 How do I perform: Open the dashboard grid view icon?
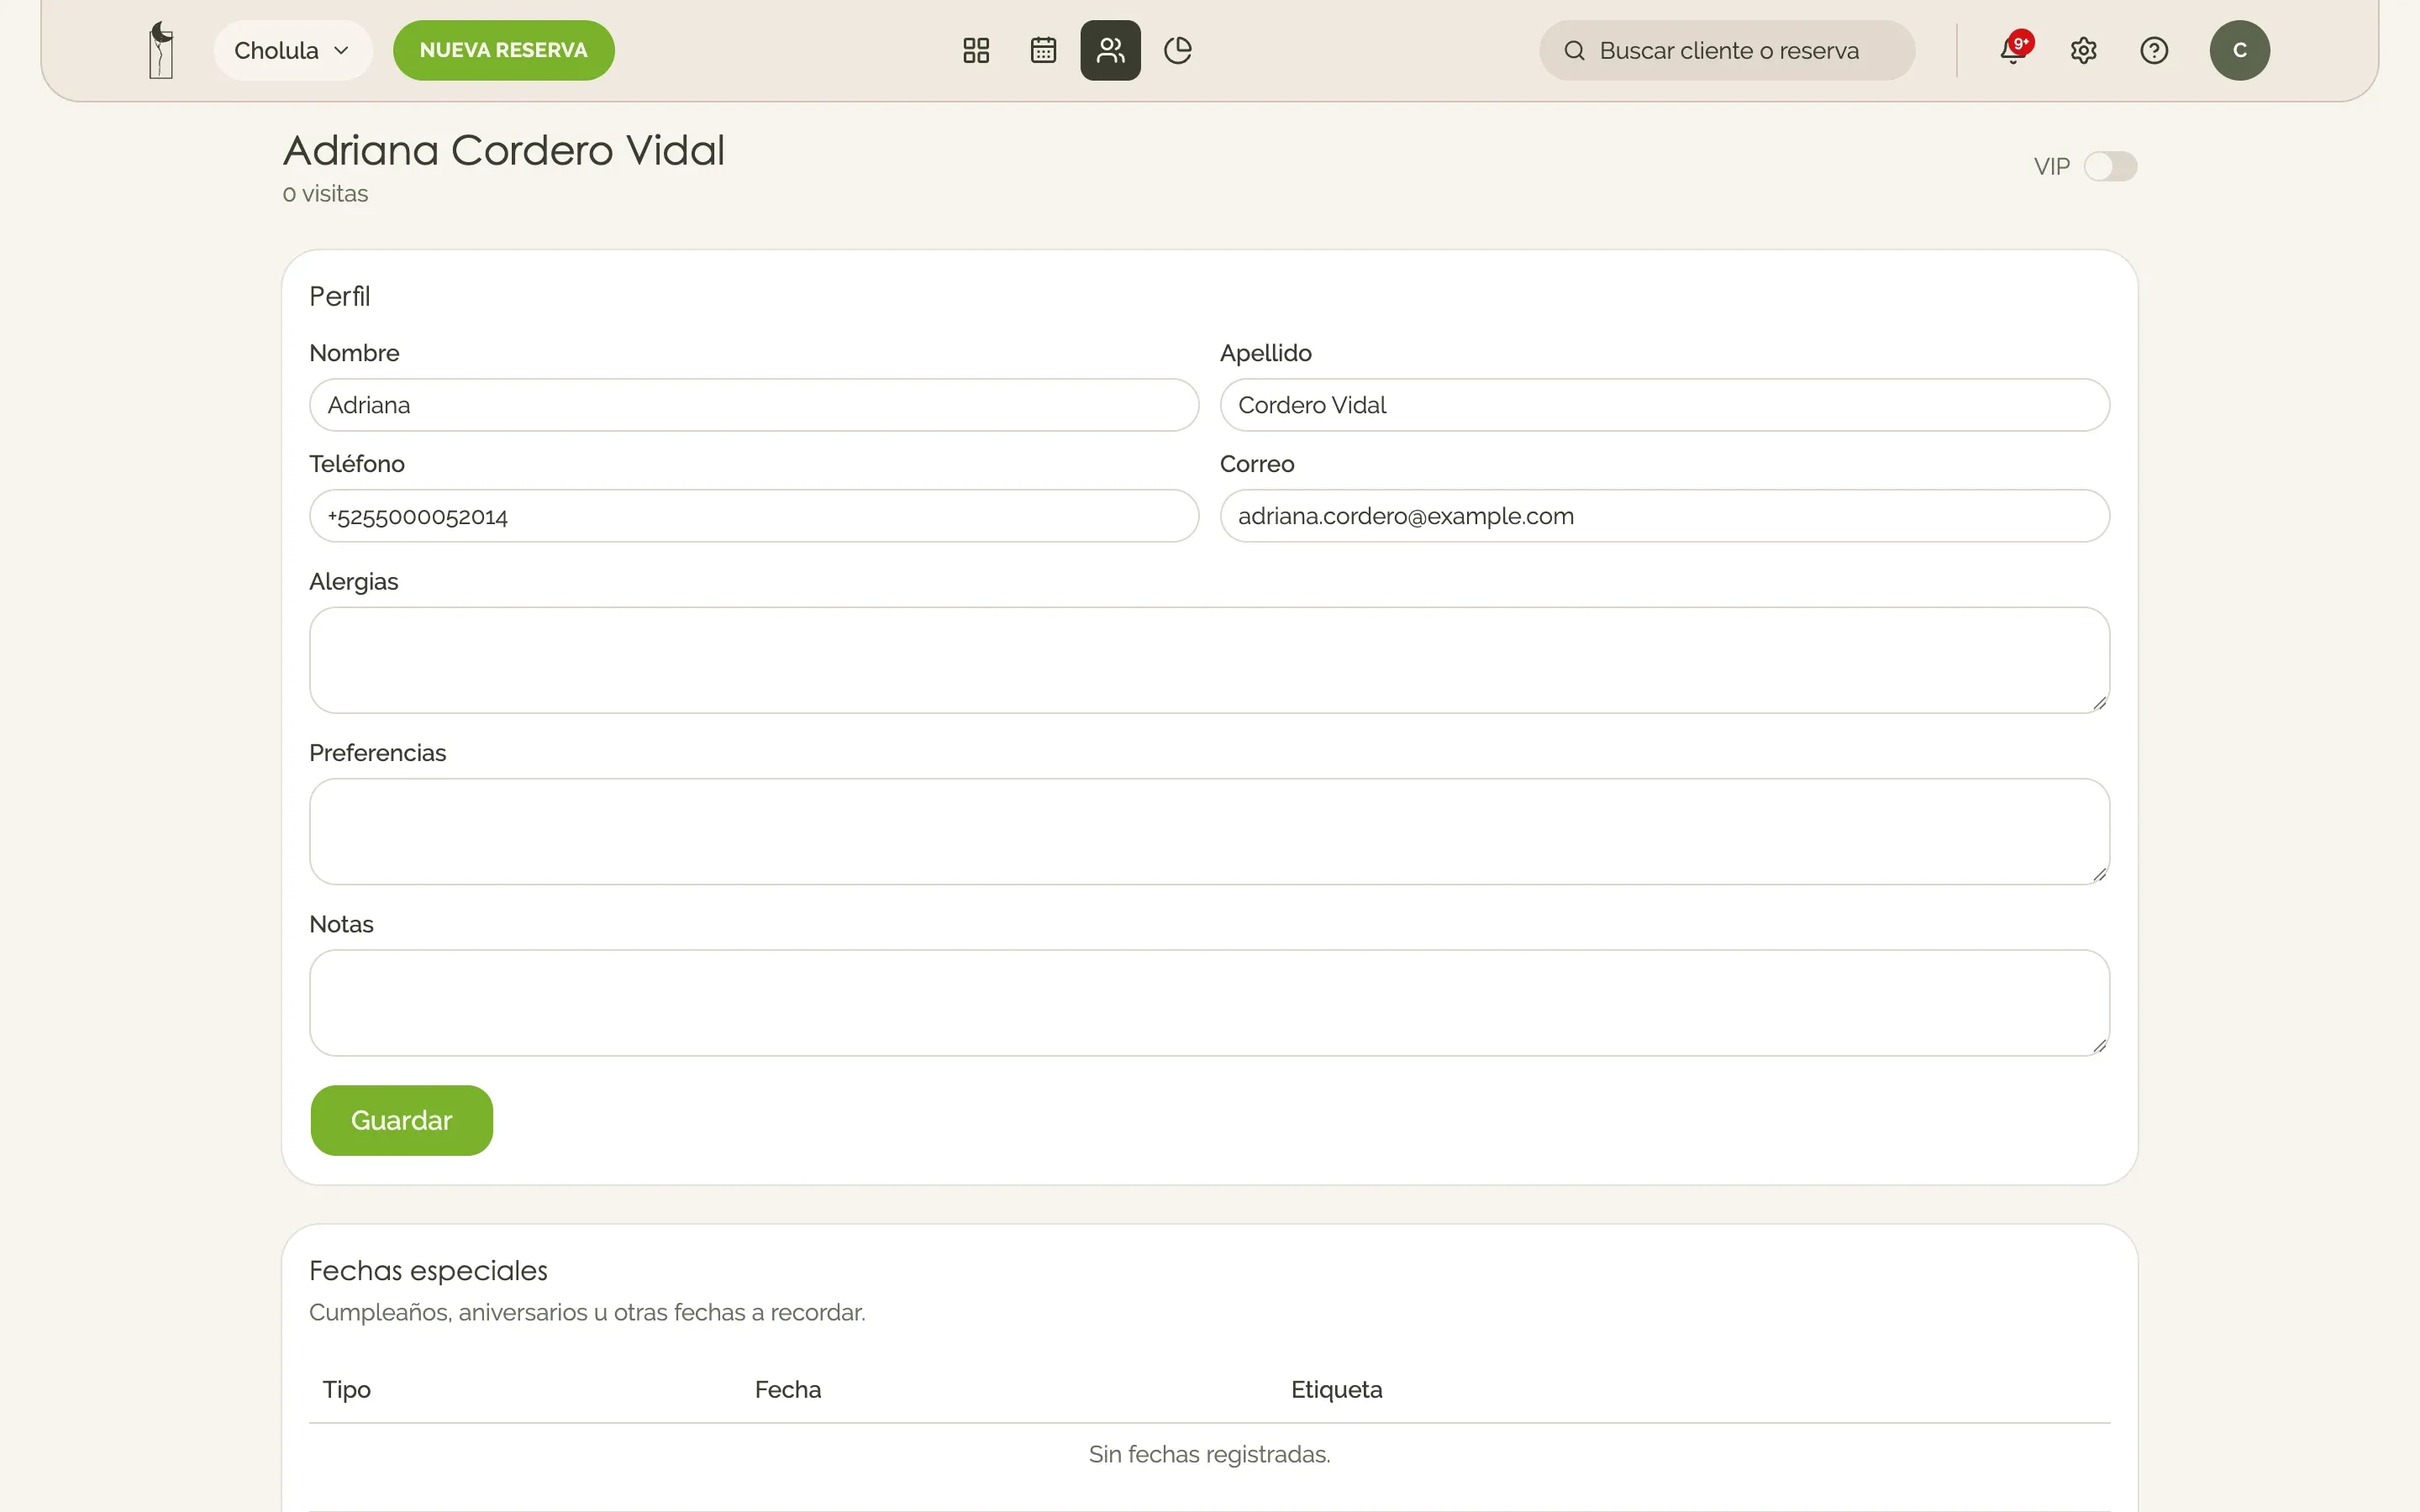(976, 50)
